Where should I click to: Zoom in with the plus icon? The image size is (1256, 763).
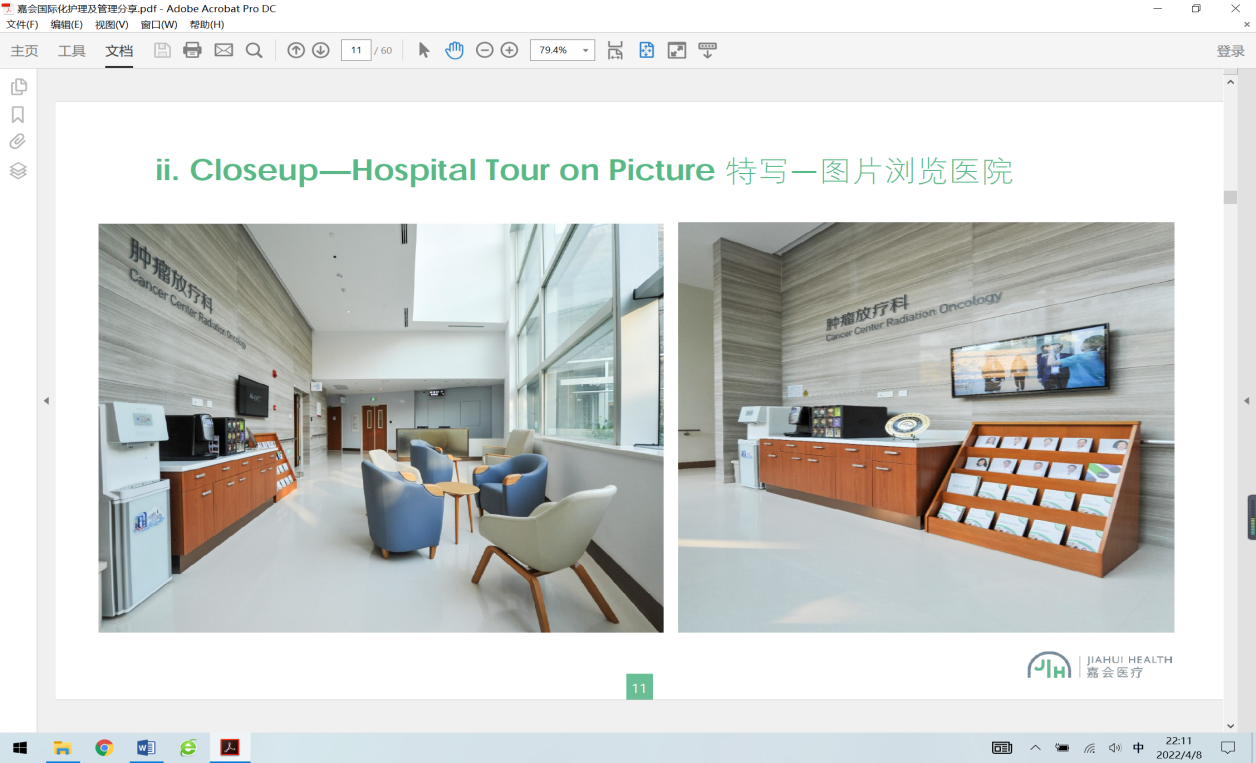click(x=509, y=50)
